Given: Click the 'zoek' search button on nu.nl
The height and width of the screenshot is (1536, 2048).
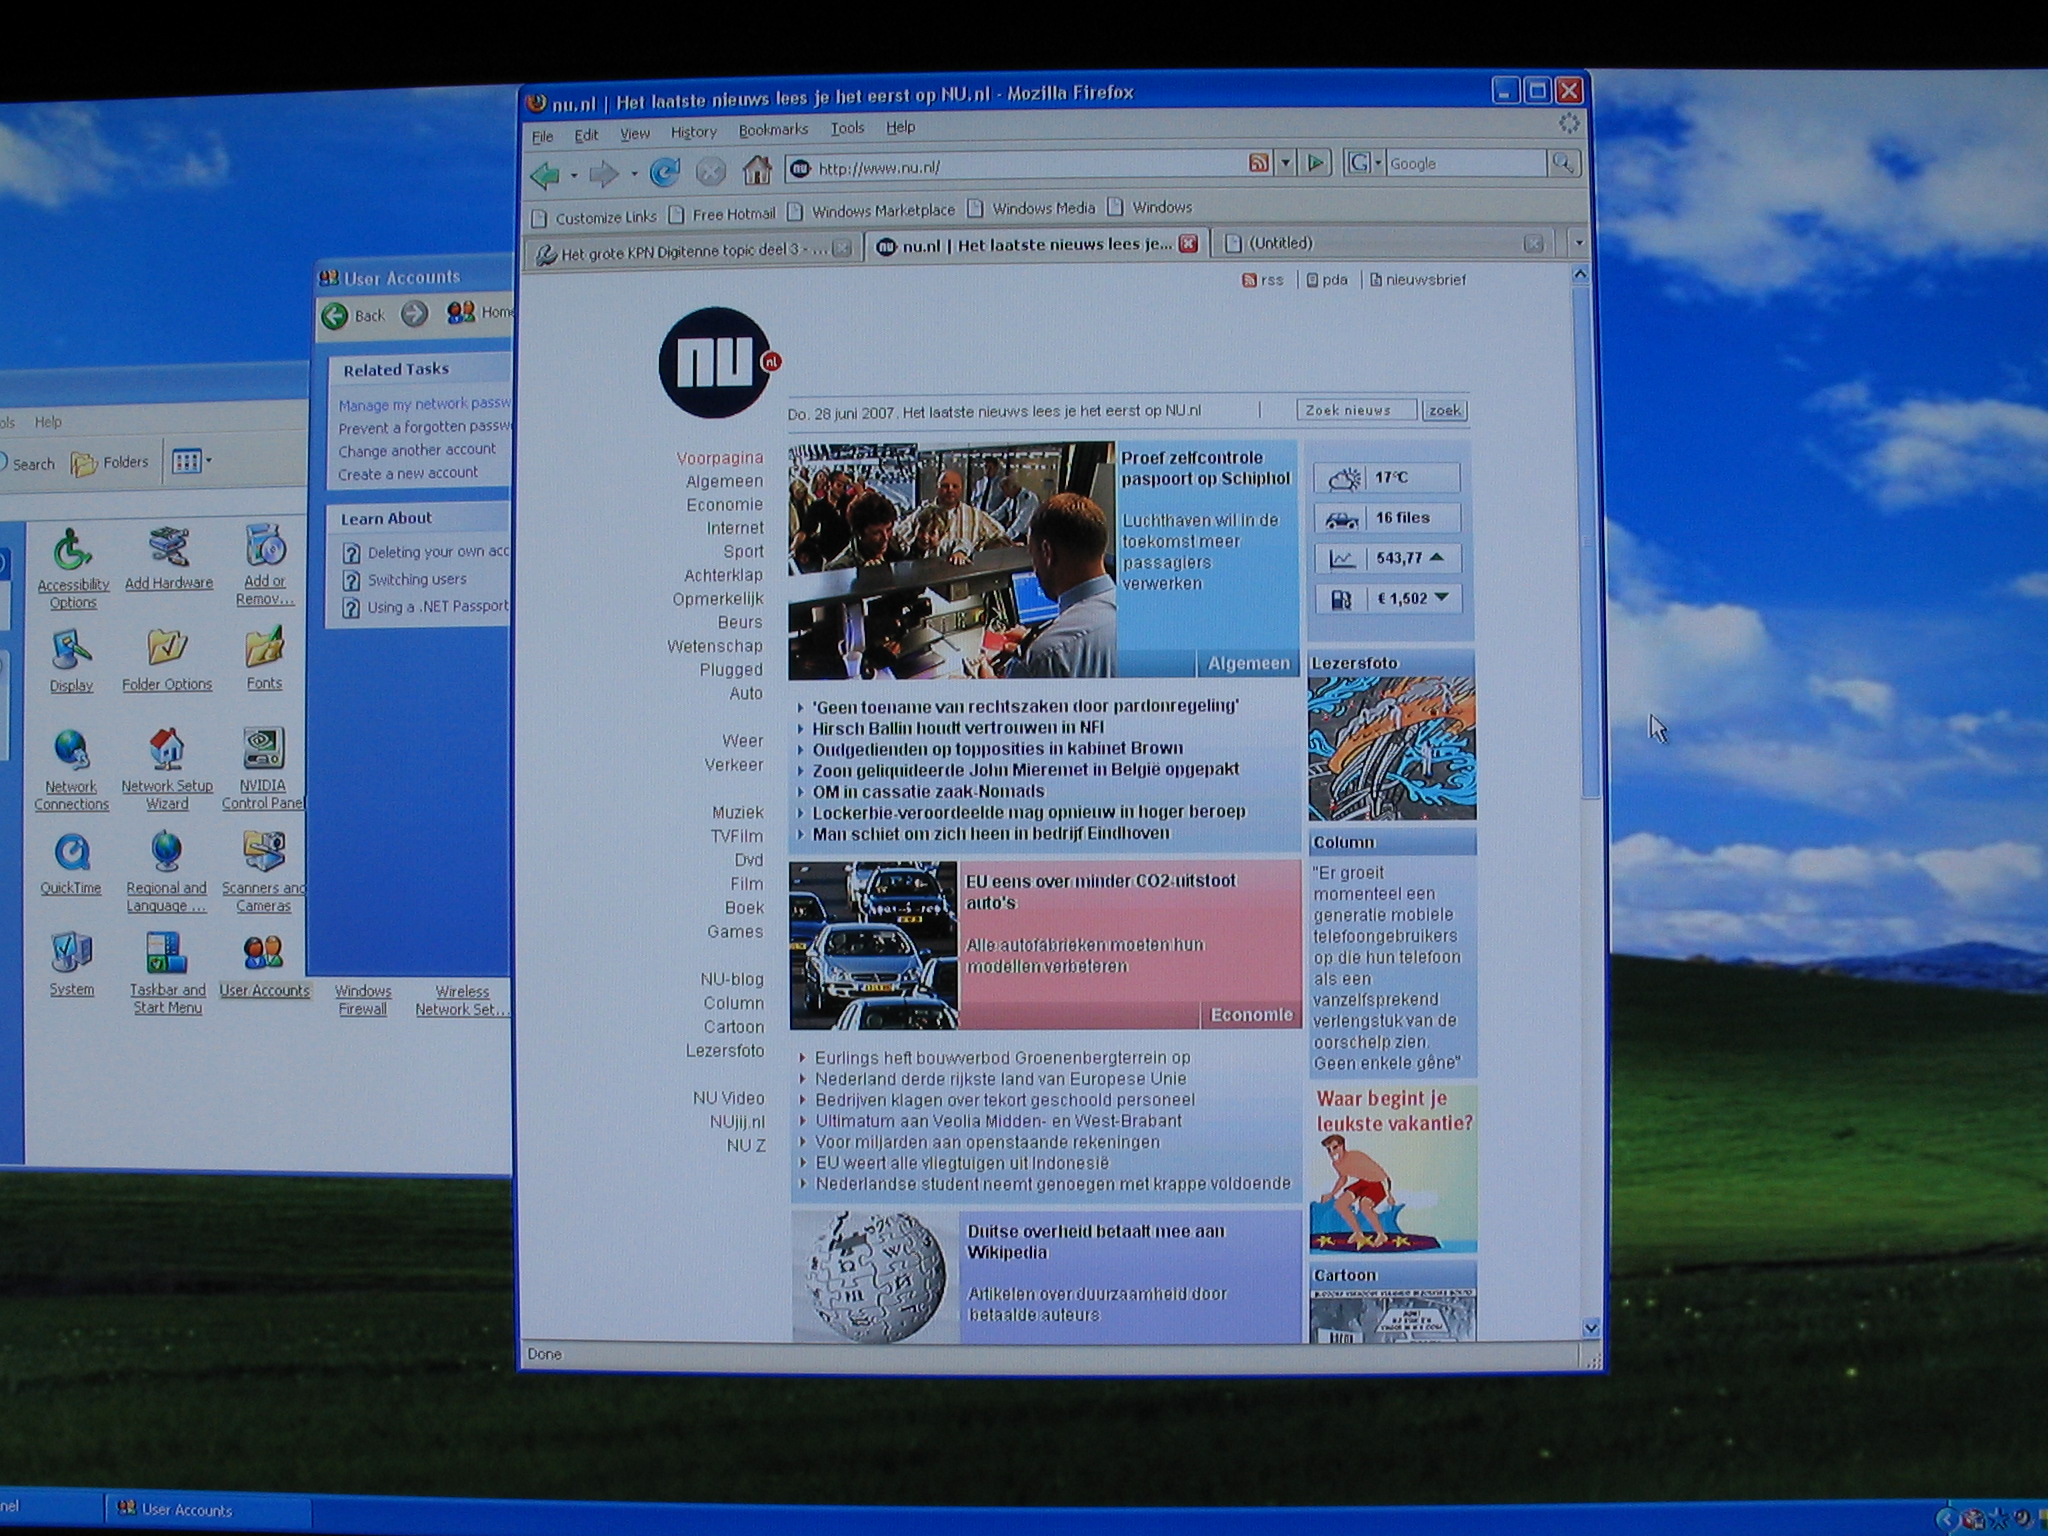Looking at the screenshot, I should (x=1445, y=410).
